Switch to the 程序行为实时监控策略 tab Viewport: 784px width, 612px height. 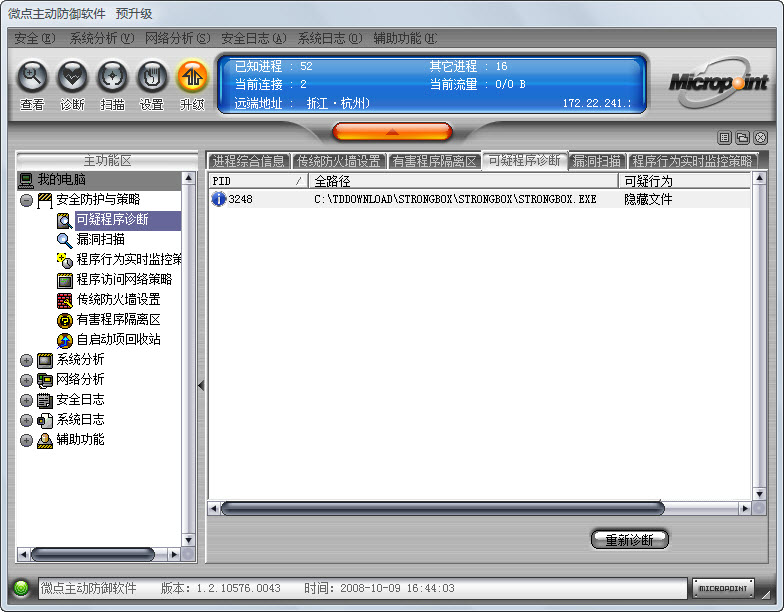point(693,161)
